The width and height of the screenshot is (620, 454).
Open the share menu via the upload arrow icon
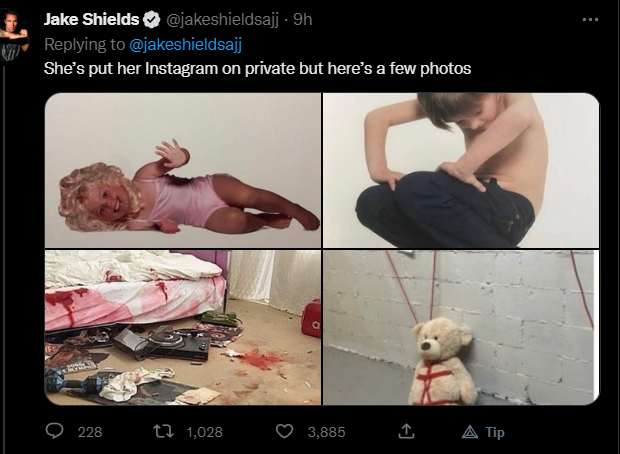pos(406,431)
